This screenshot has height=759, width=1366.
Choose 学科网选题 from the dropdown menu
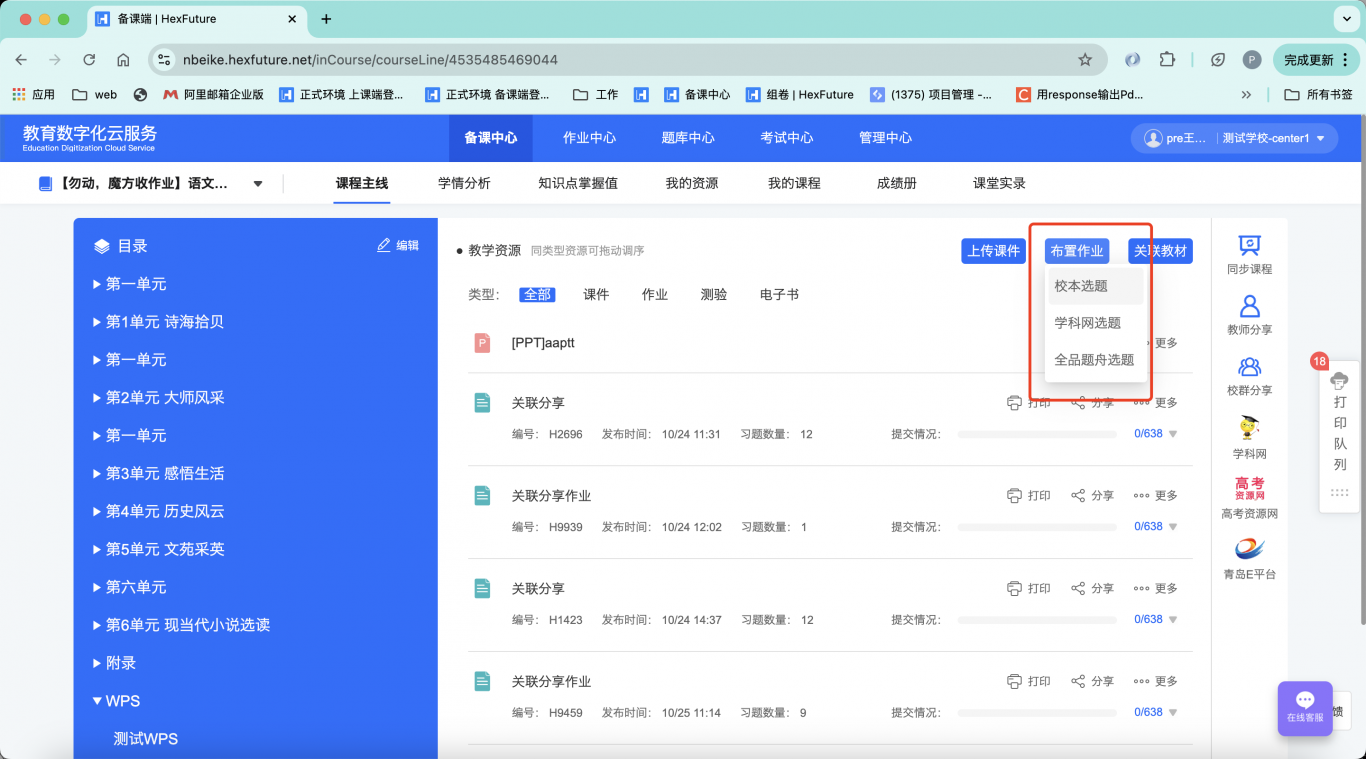(1095, 323)
